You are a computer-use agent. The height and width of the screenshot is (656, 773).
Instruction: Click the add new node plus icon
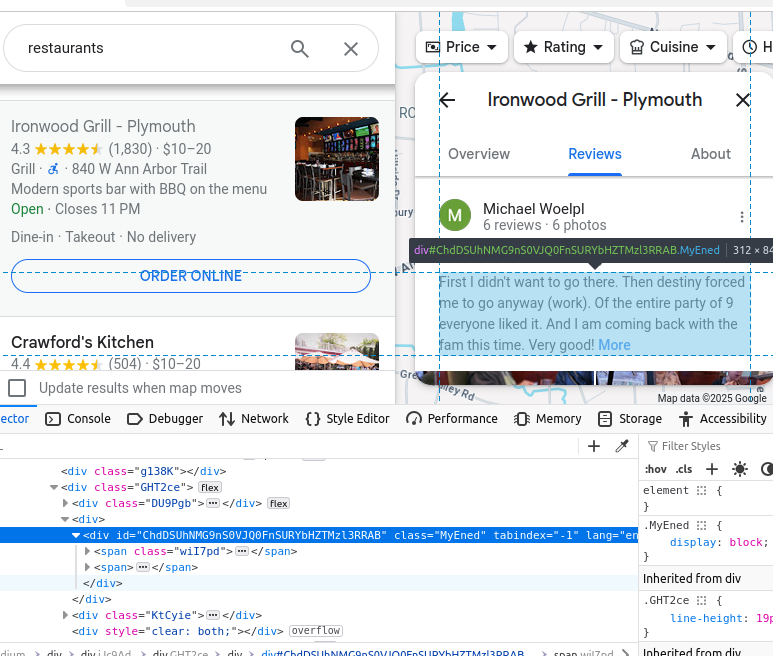coord(594,447)
